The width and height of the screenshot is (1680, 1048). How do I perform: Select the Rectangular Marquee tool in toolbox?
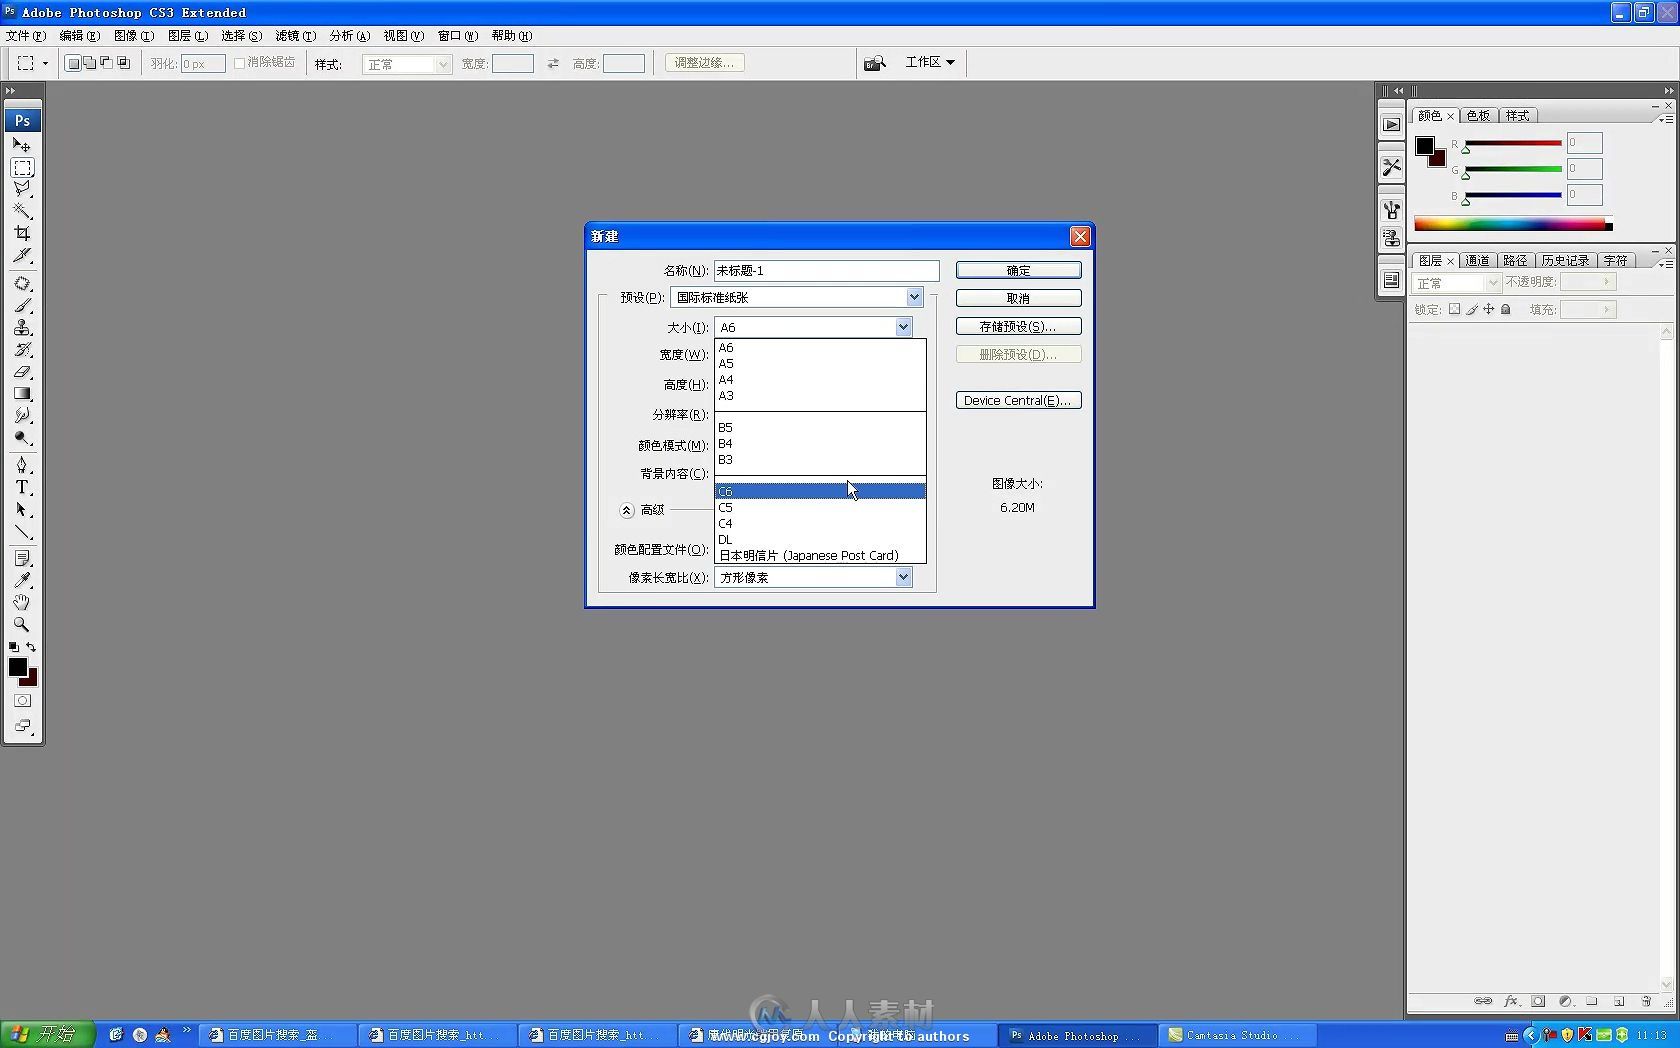coord(22,167)
